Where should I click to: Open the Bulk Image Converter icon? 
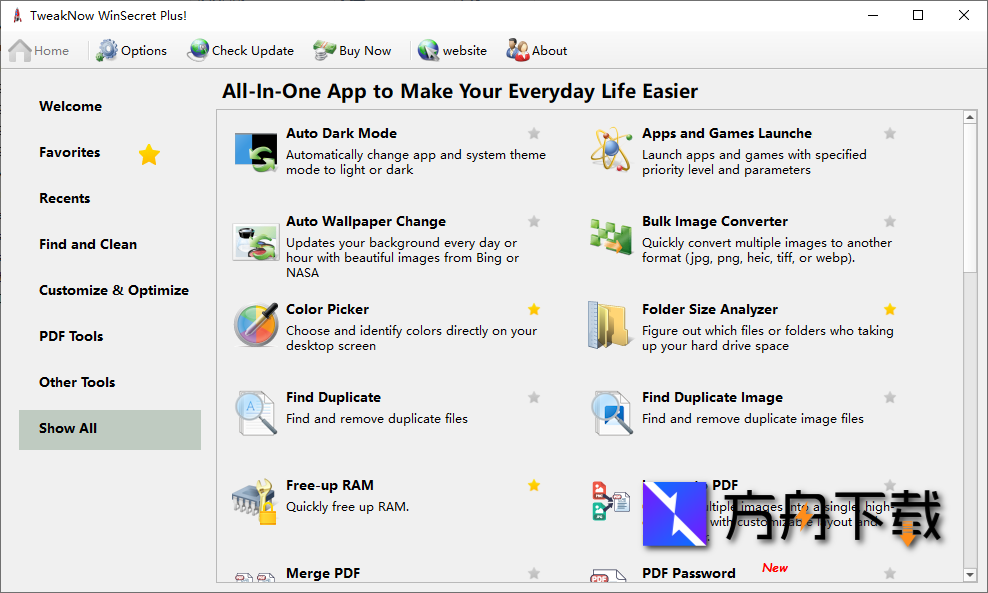(611, 238)
